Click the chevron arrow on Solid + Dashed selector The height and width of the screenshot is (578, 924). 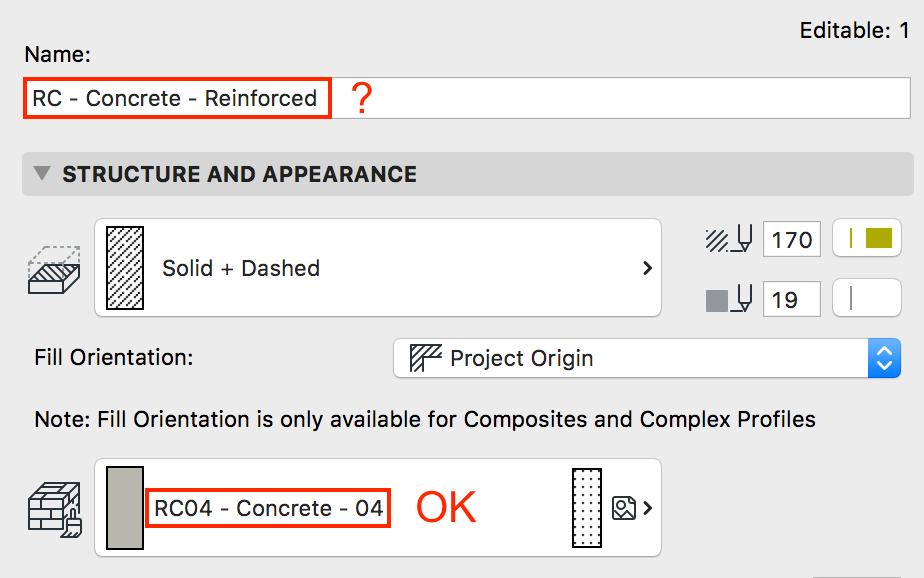(647, 268)
